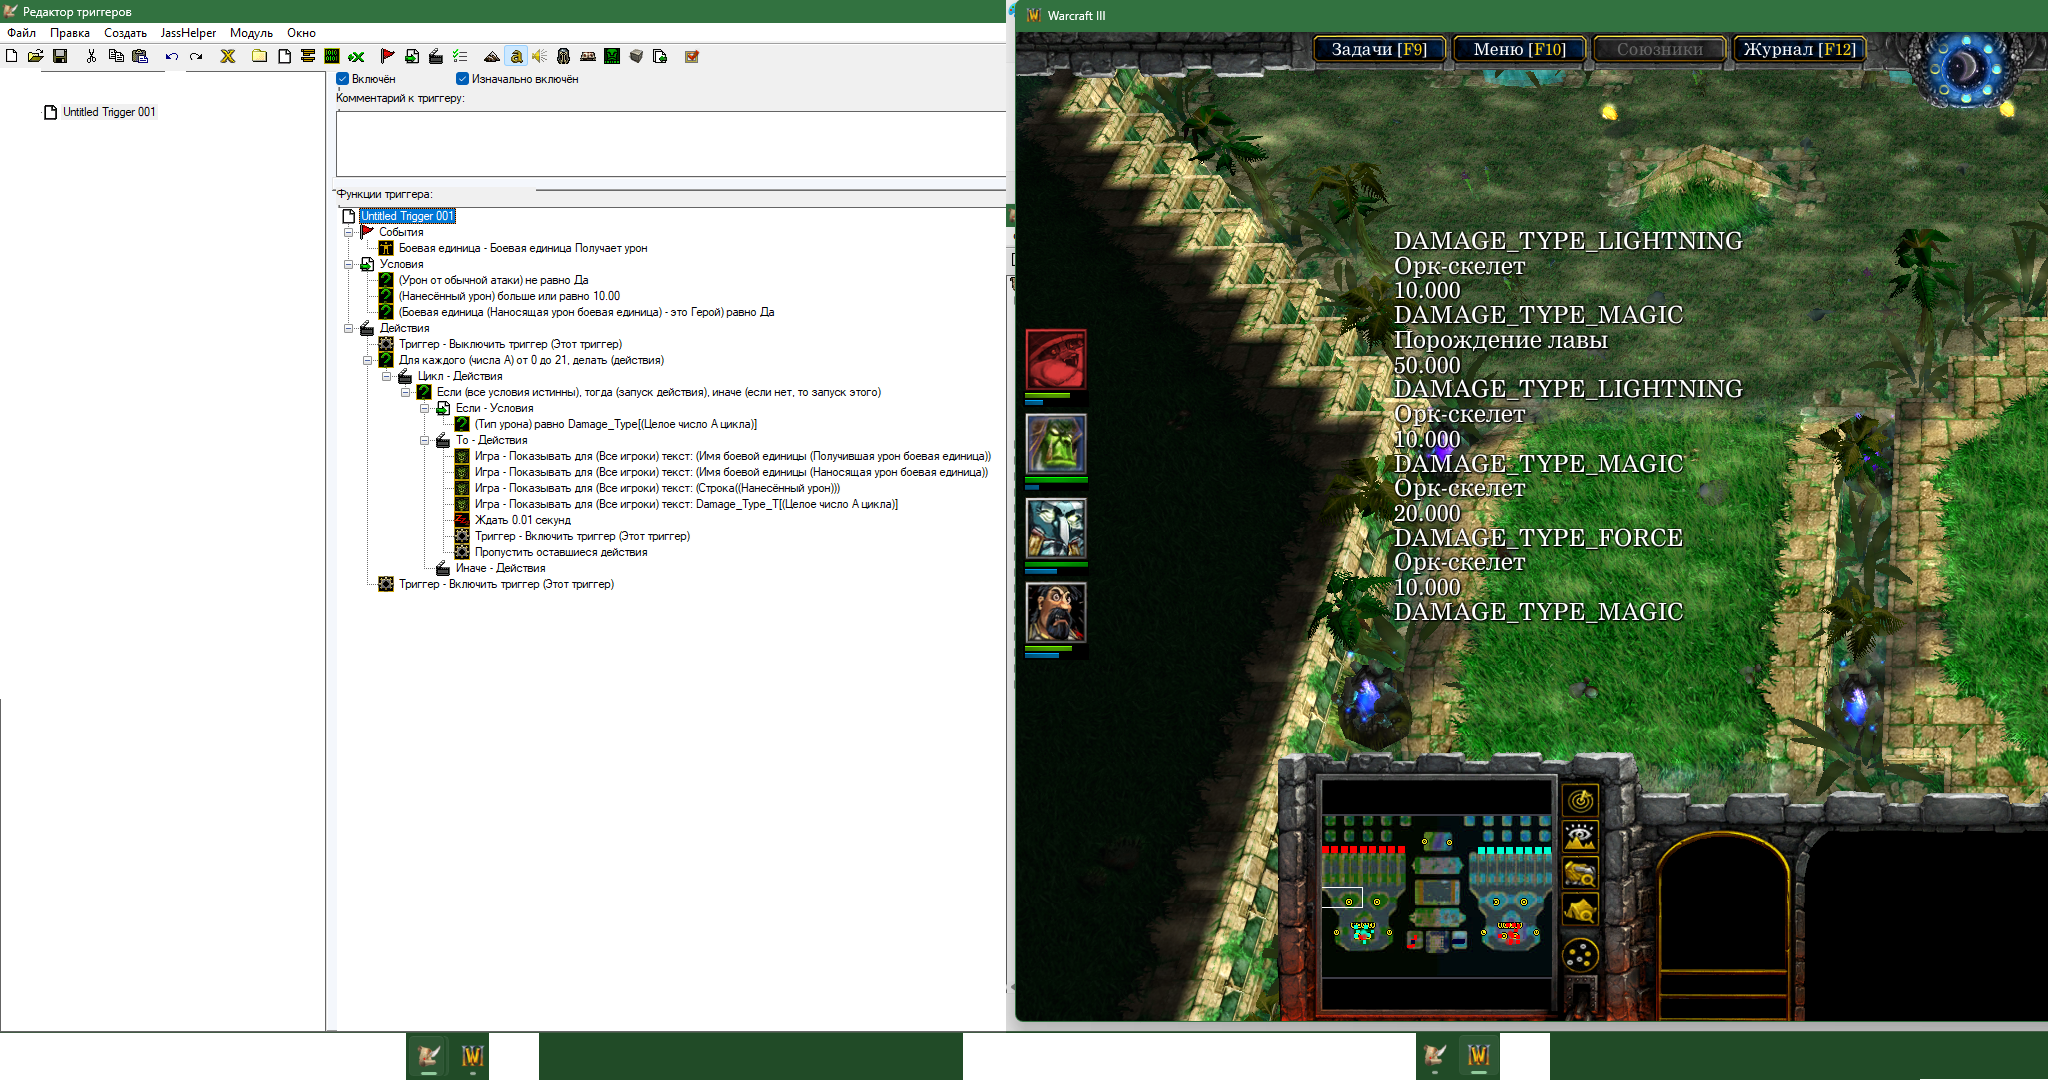
Task: Click the Undo toolbar arrow
Action: (x=172, y=56)
